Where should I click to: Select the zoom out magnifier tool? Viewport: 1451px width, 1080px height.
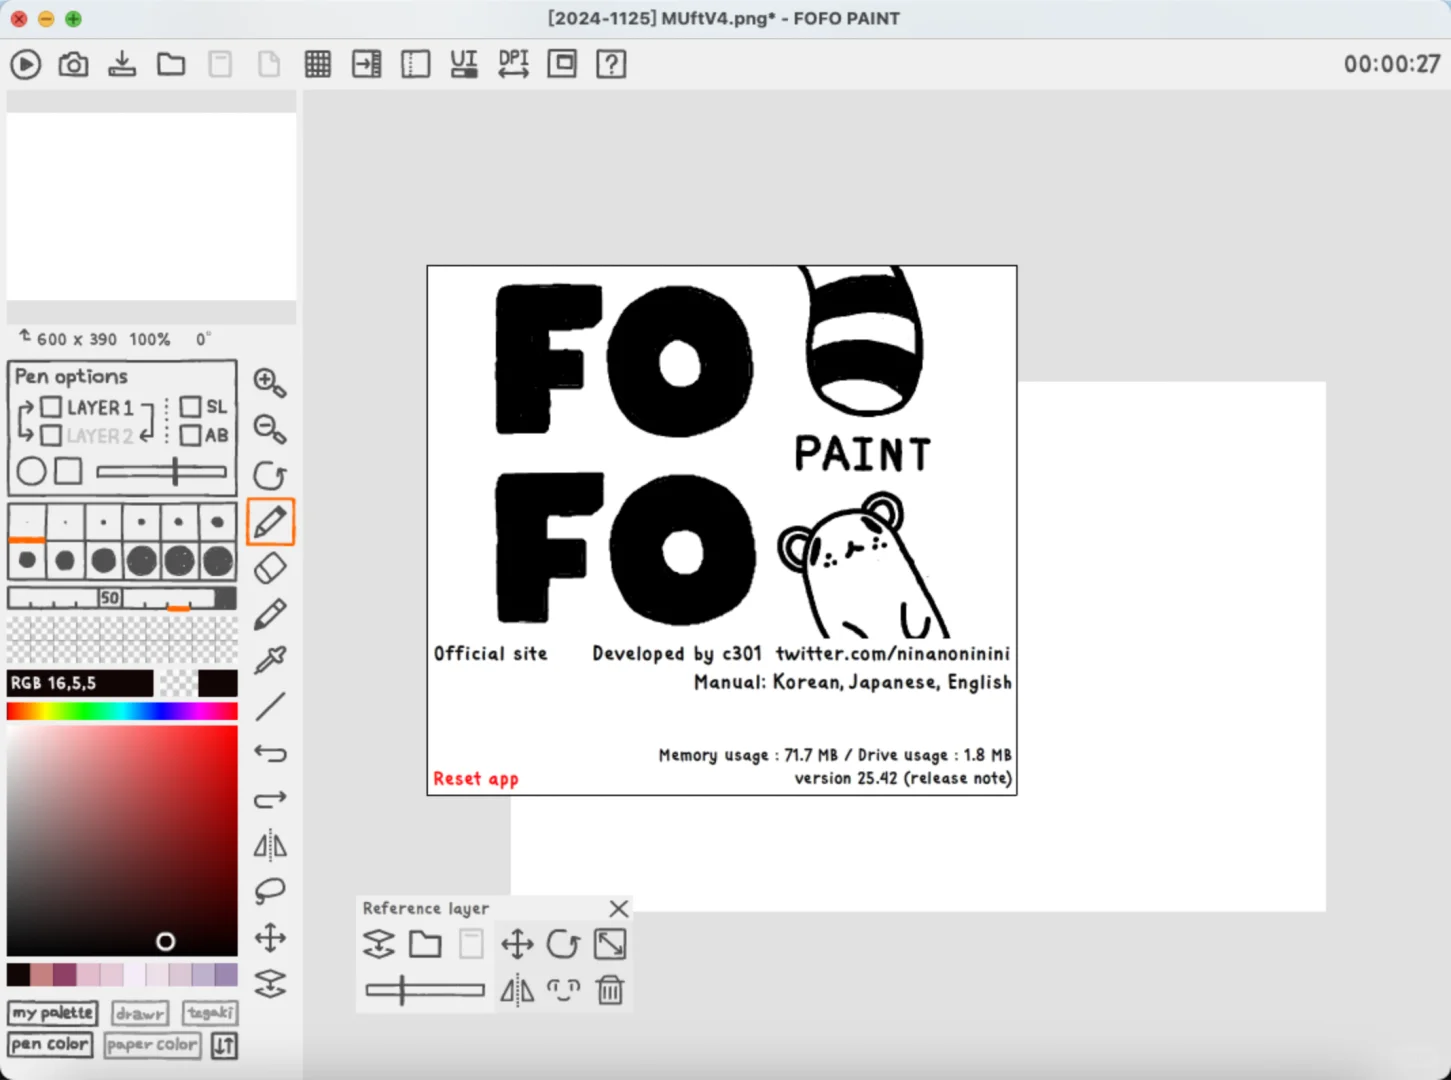270,429
